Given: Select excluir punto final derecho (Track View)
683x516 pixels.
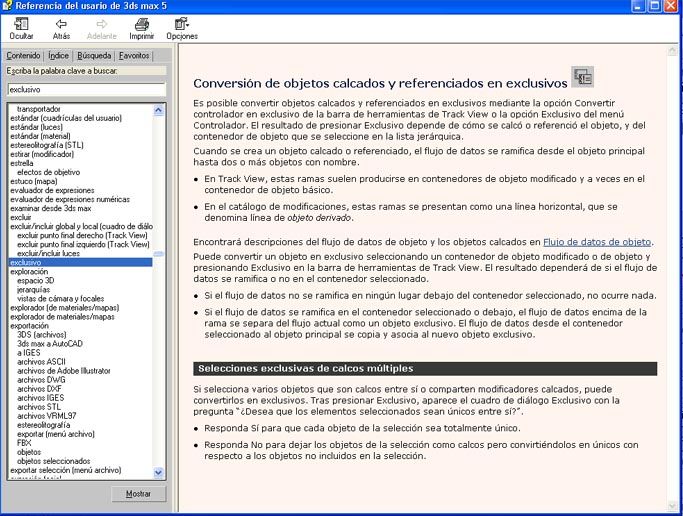Looking at the screenshot, I should 82,236.
